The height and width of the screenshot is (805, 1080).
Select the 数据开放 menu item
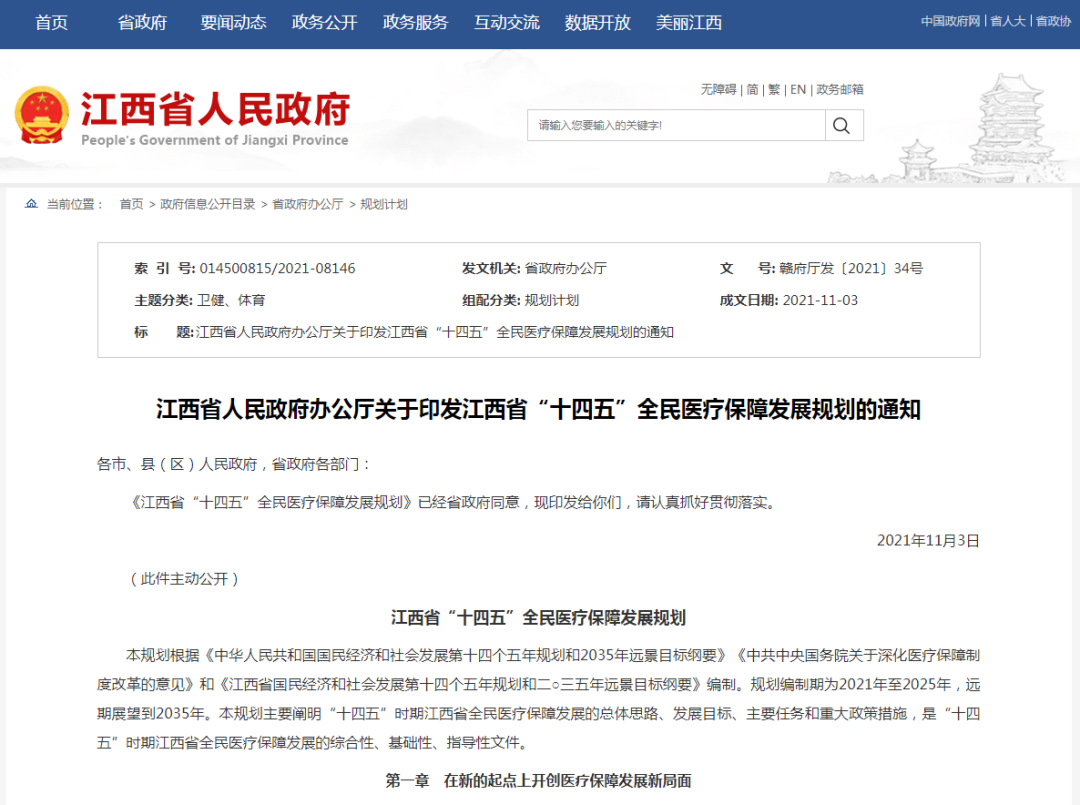598,23
